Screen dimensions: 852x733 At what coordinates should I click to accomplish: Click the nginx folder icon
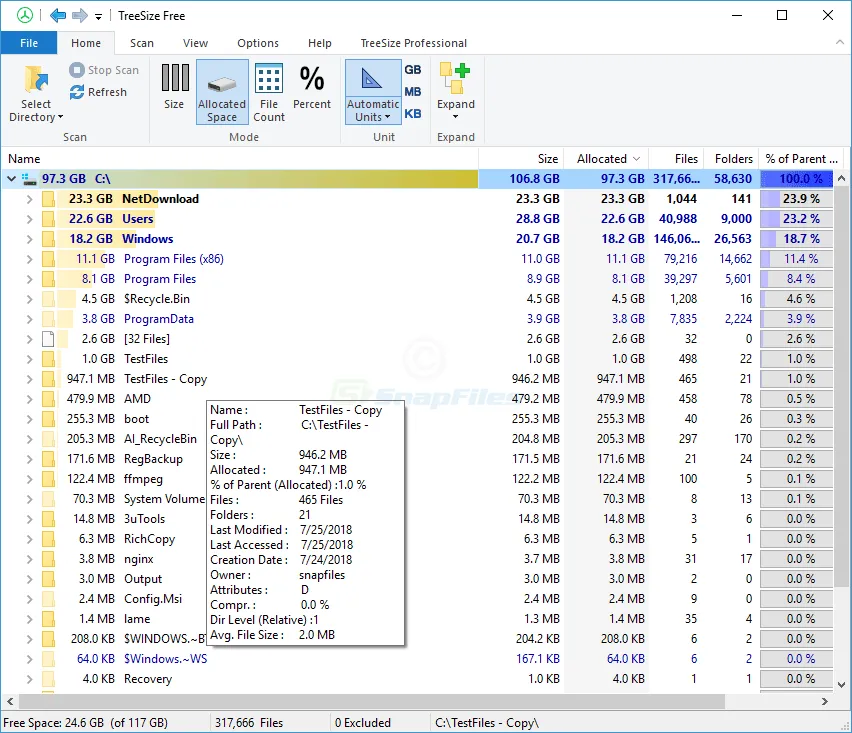coord(48,559)
